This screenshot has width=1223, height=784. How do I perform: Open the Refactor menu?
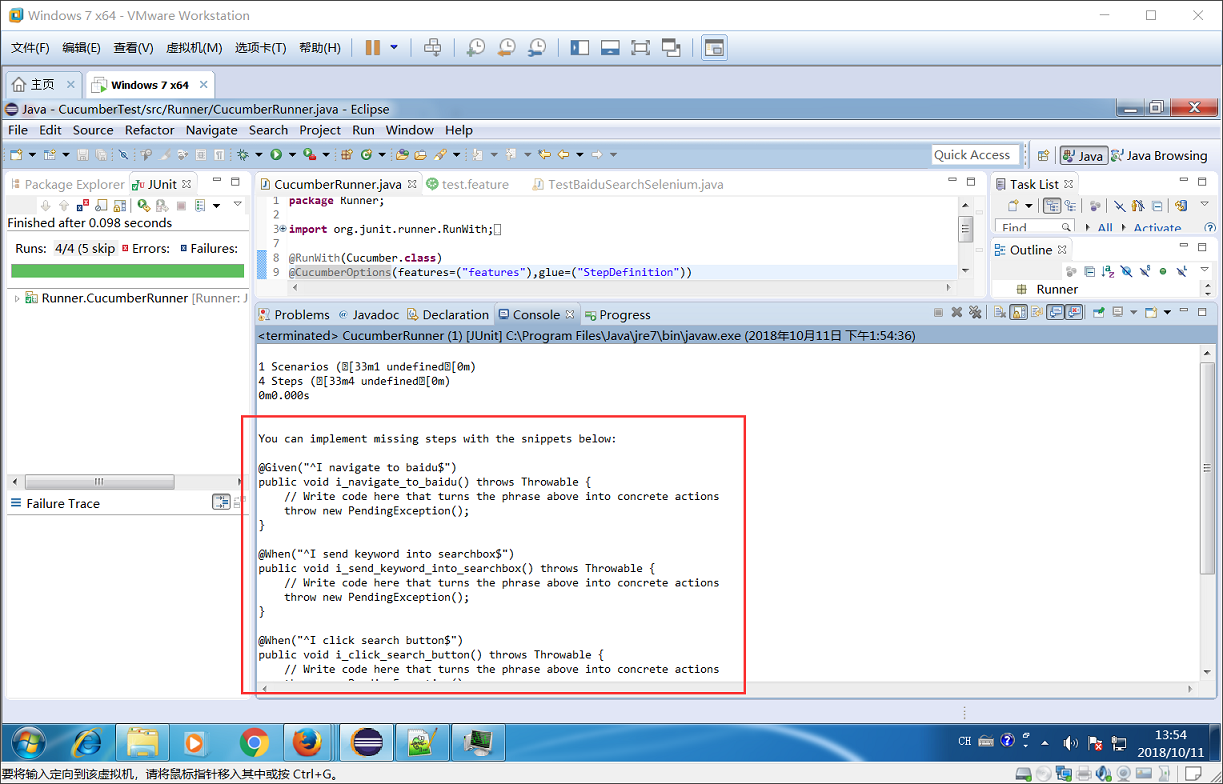click(149, 130)
